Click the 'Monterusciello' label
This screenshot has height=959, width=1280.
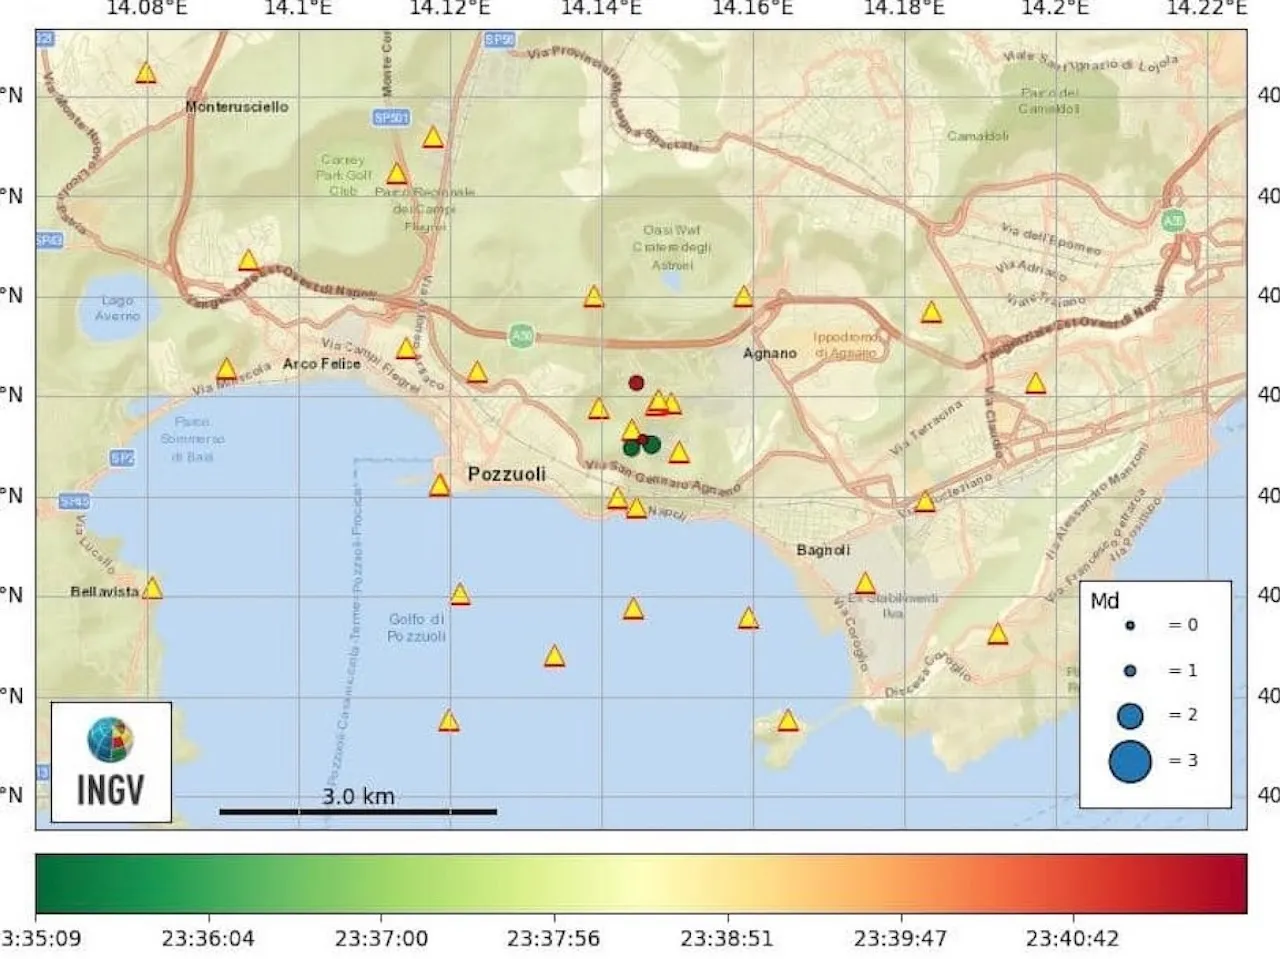(x=237, y=106)
